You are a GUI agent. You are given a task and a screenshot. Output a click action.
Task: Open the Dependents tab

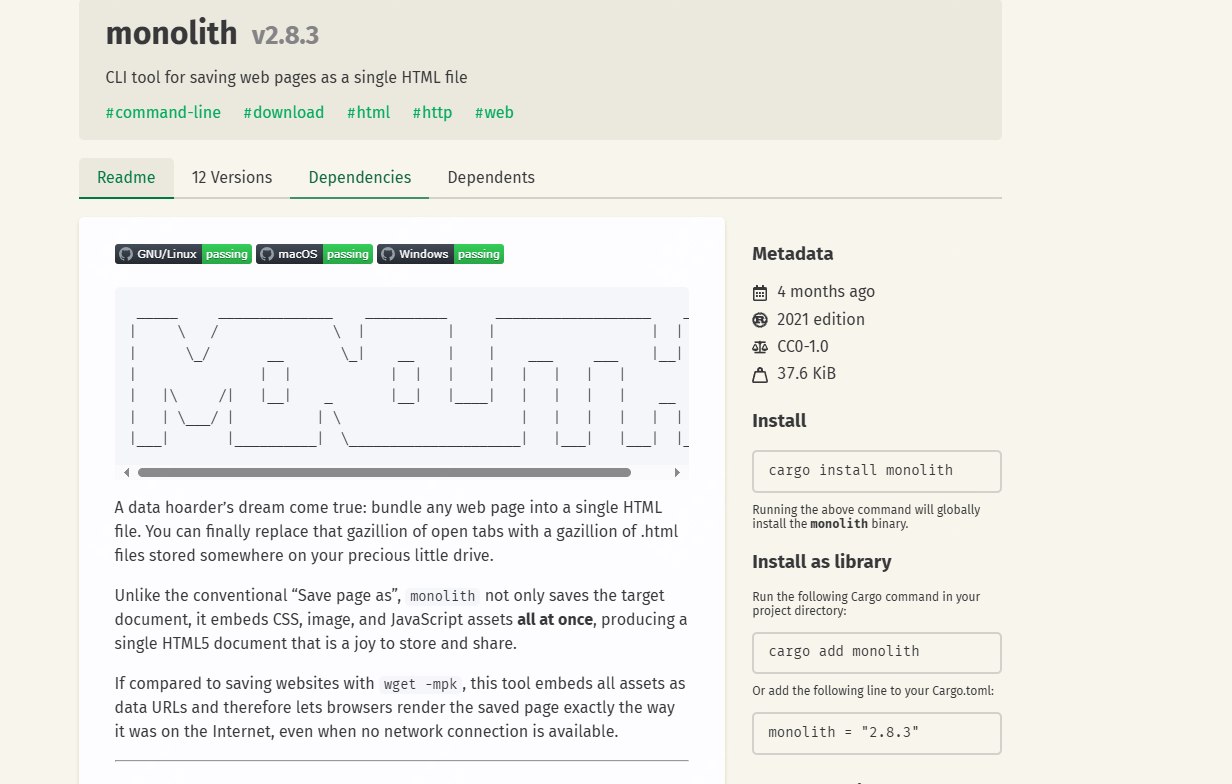491,178
